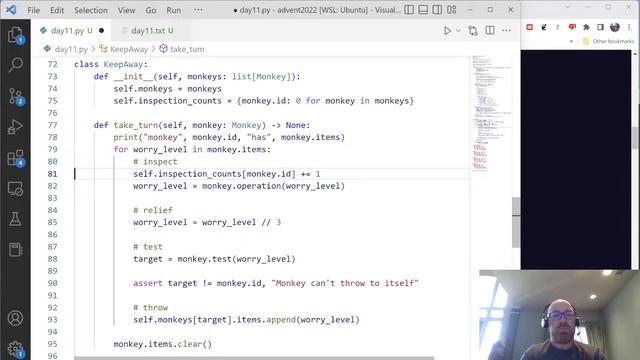Click take_turn in the breadcrumb
Screen dimensions: 640x360
pyautogui.click(x=187, y=49)
